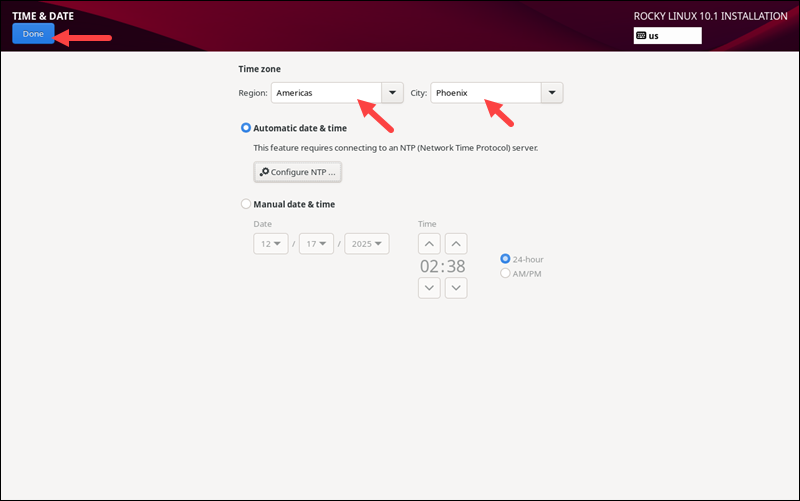Select the AM/PM time format
This screenshot has width=800, height=501.
click(505, 273)
